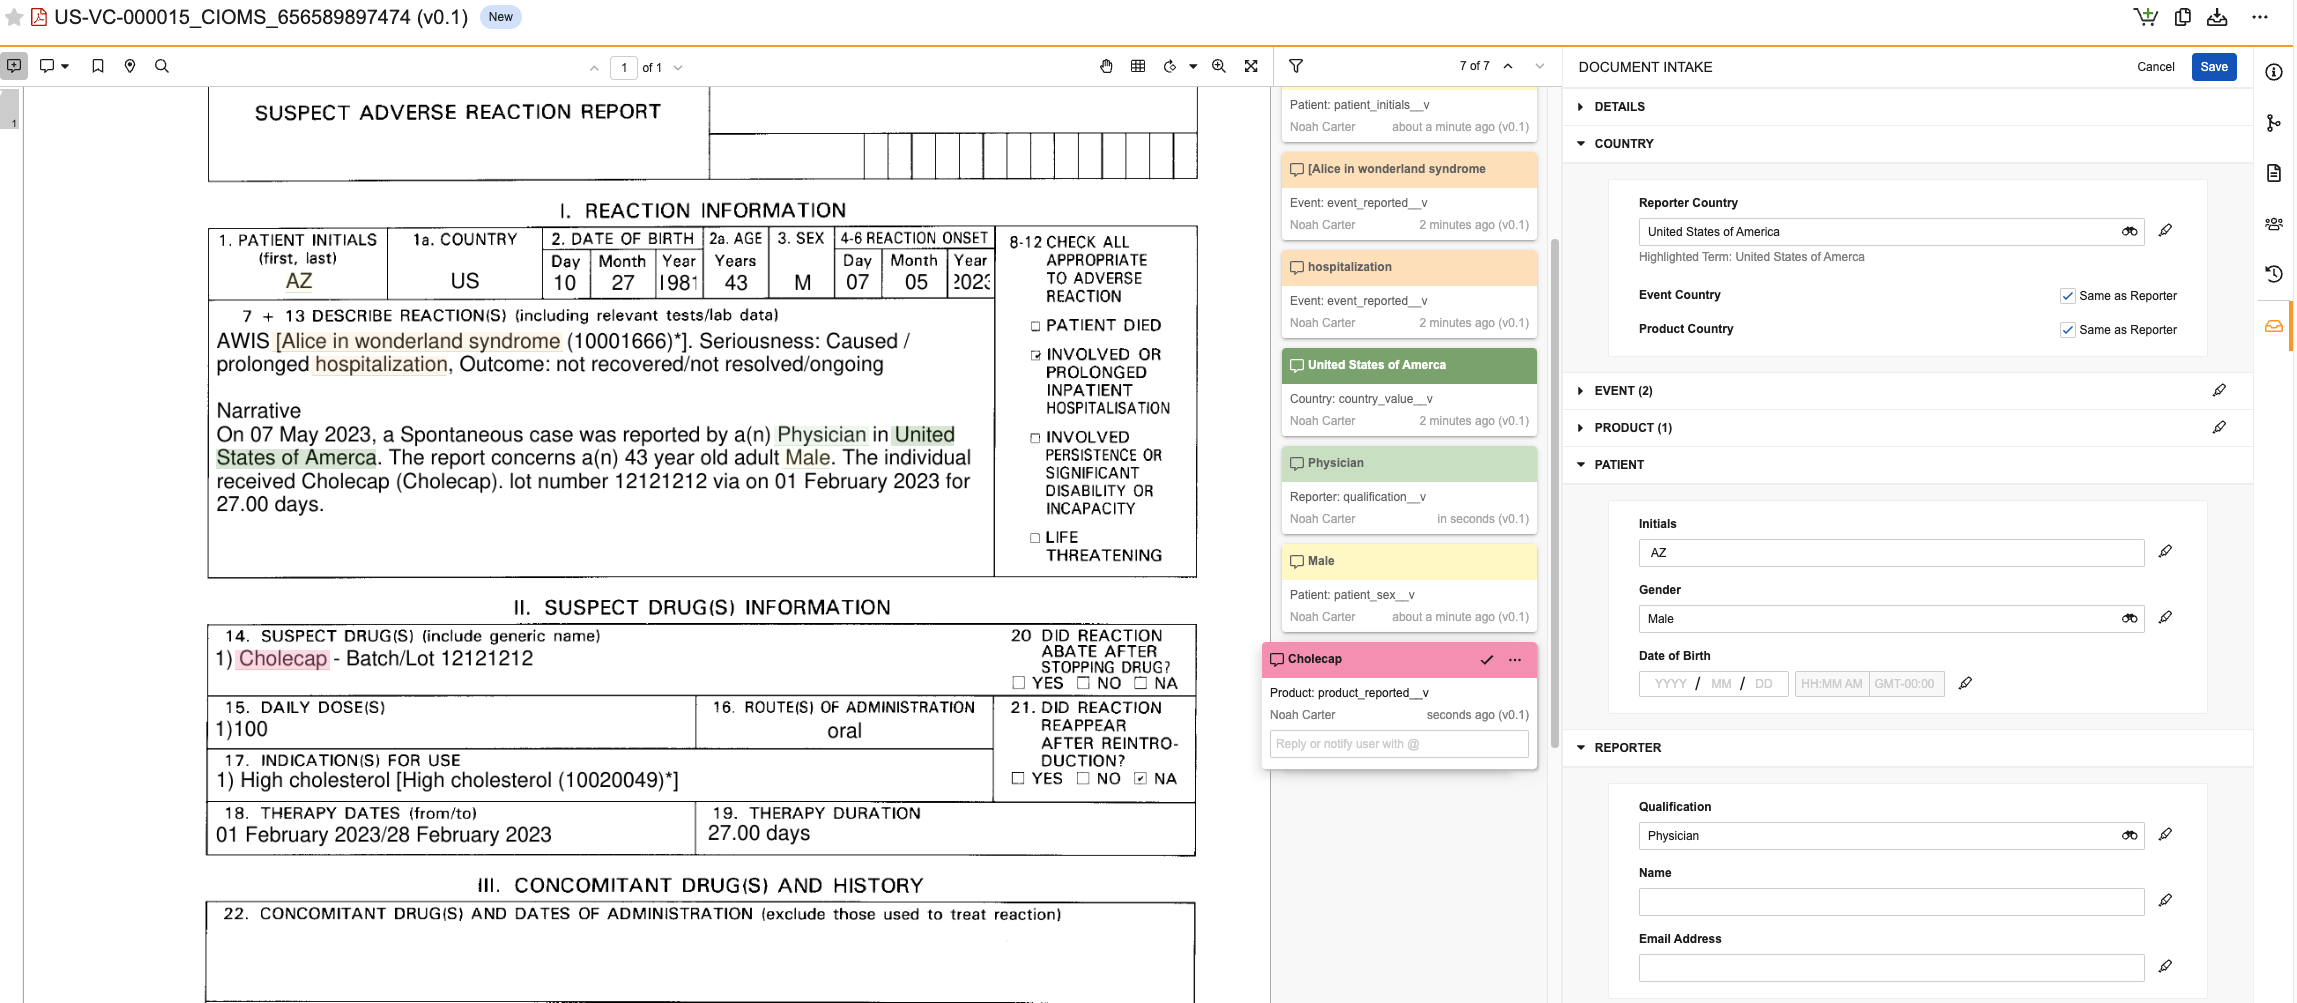Click the reply or notify user field

click(x=1399, y=744)
